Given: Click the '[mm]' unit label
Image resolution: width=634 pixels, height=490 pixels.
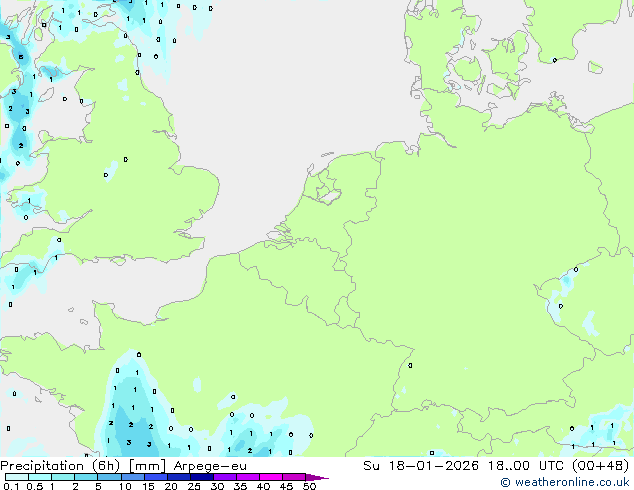Looking at the screenshot, I should [x=147, y=466].
